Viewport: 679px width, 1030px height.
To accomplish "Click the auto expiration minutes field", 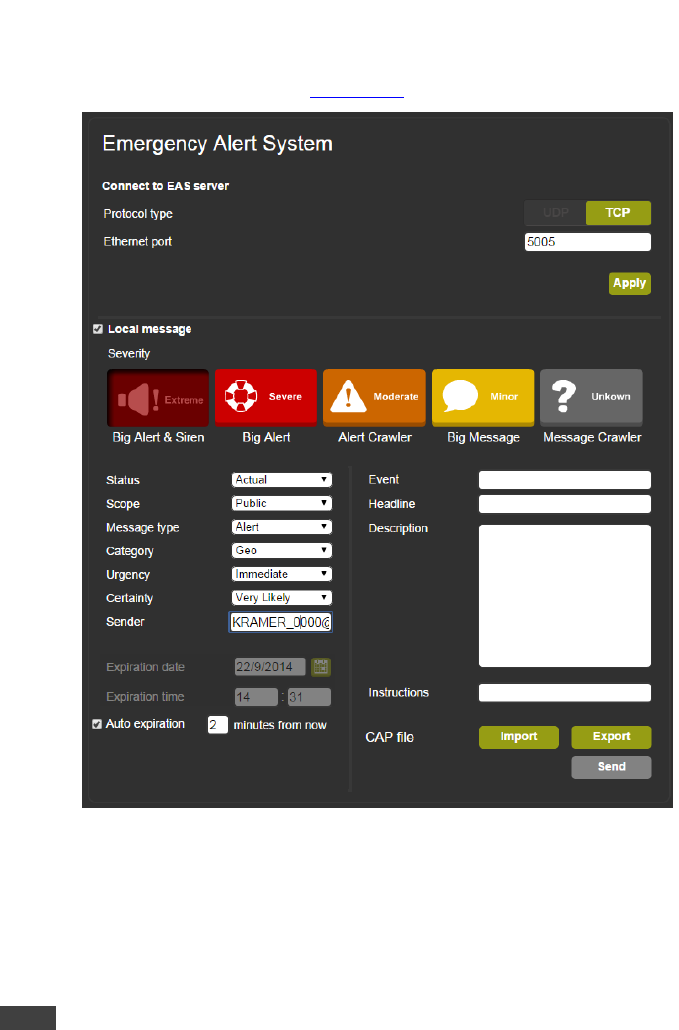I will pyautogui.click(x=217, y=725).
